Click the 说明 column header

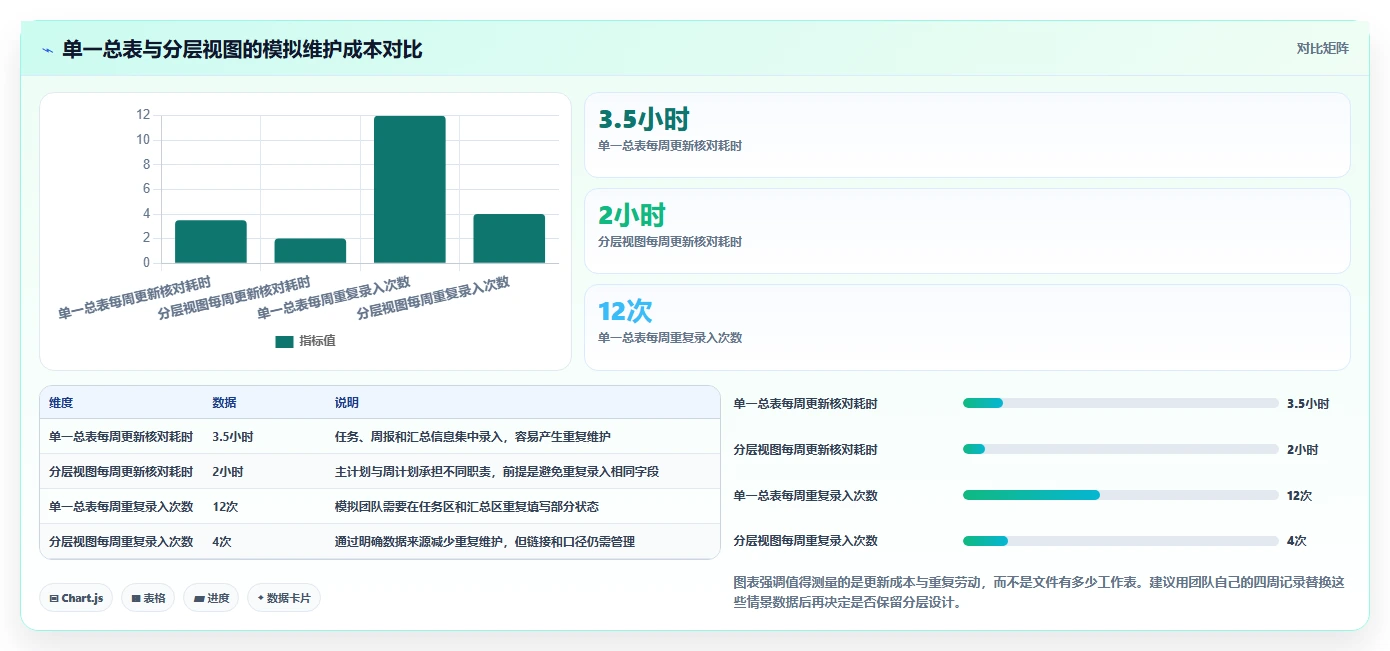[x=347, y=403]
